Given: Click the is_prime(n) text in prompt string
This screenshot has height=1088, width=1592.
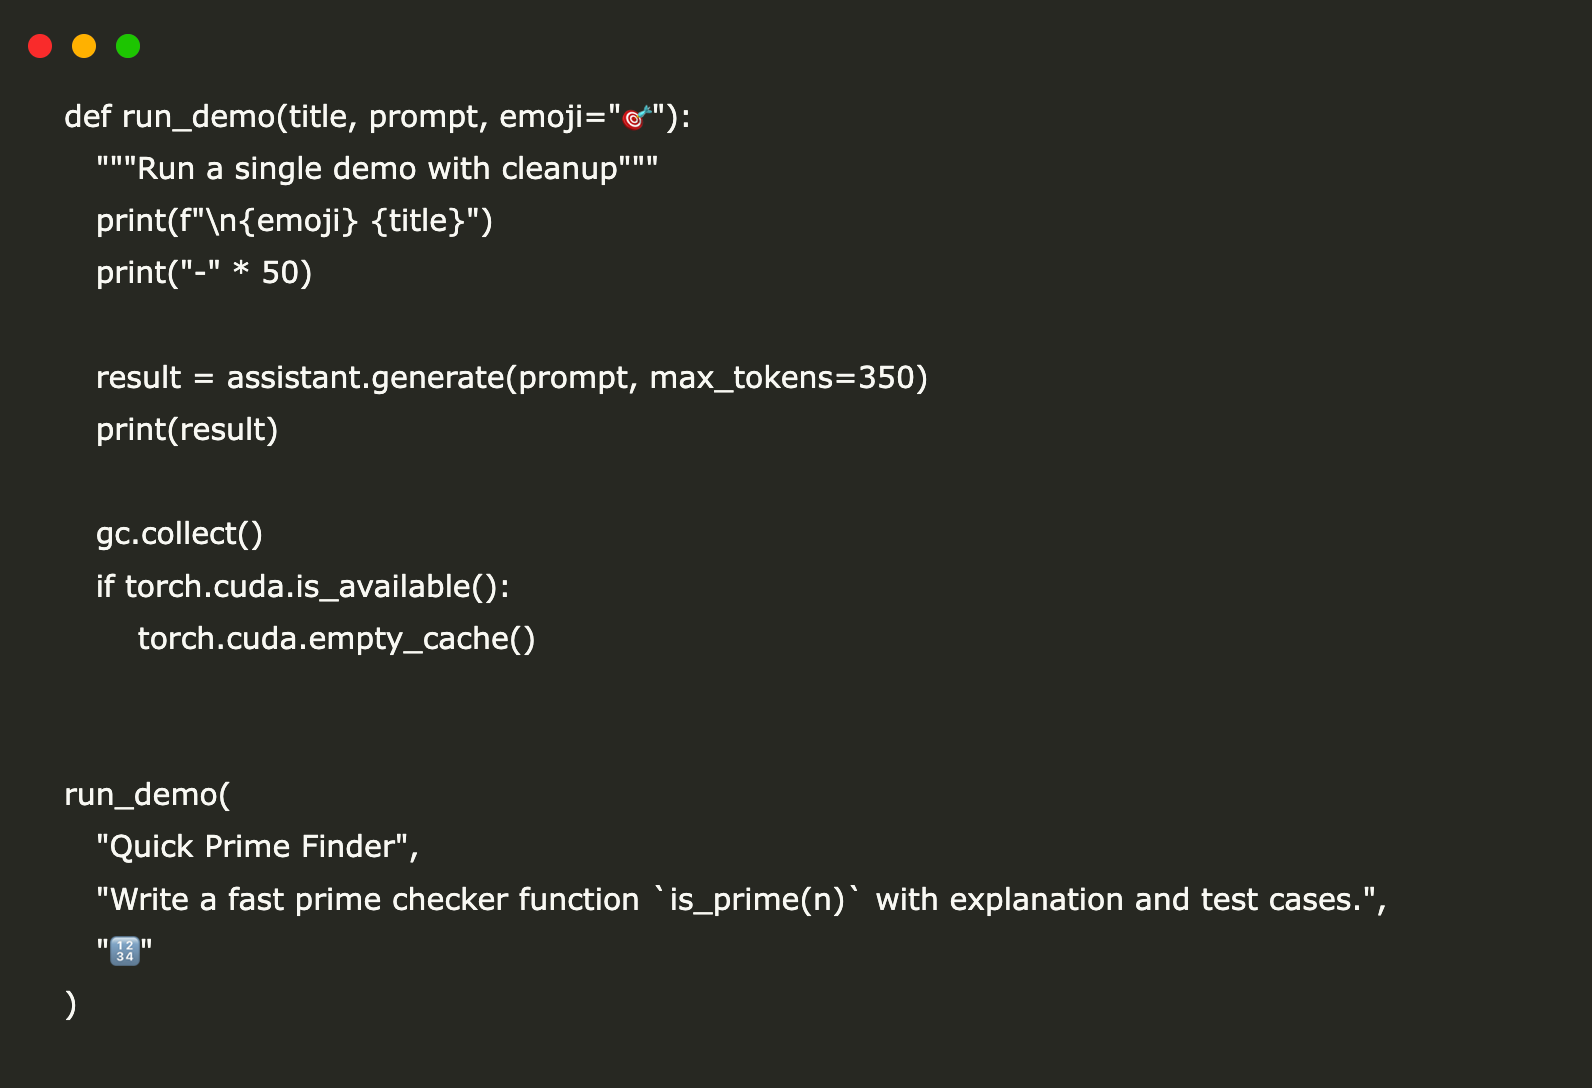Looking at the screenshot, I should click(x=757, y=900).
